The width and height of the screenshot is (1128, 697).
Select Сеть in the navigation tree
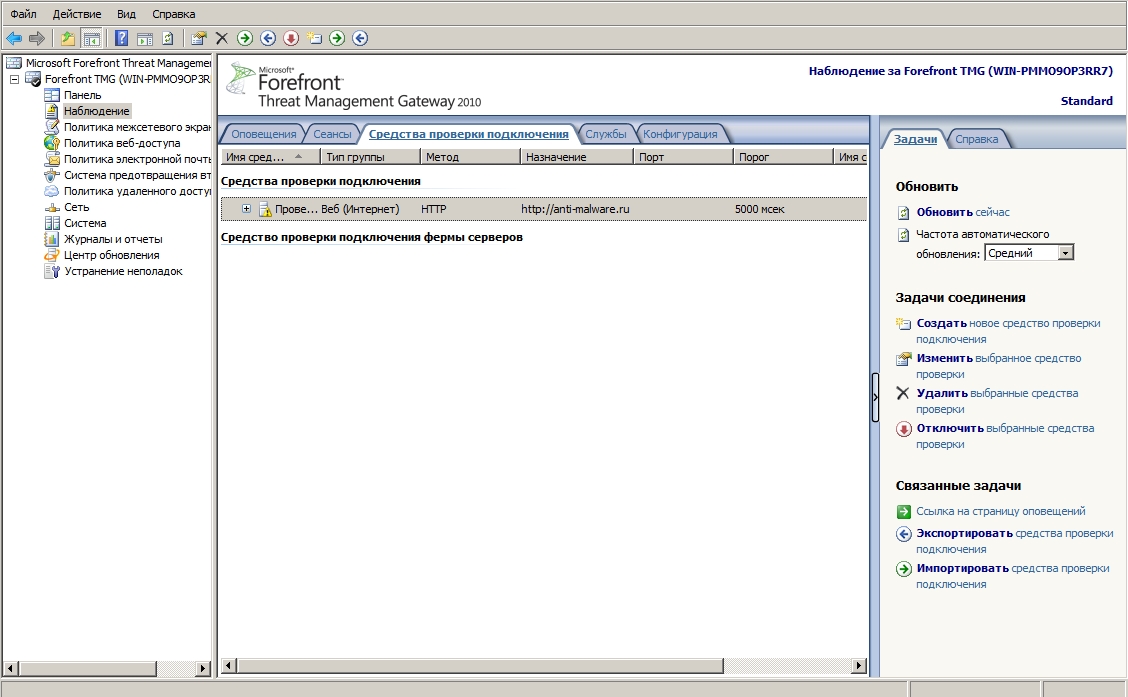tap(76, 207)
